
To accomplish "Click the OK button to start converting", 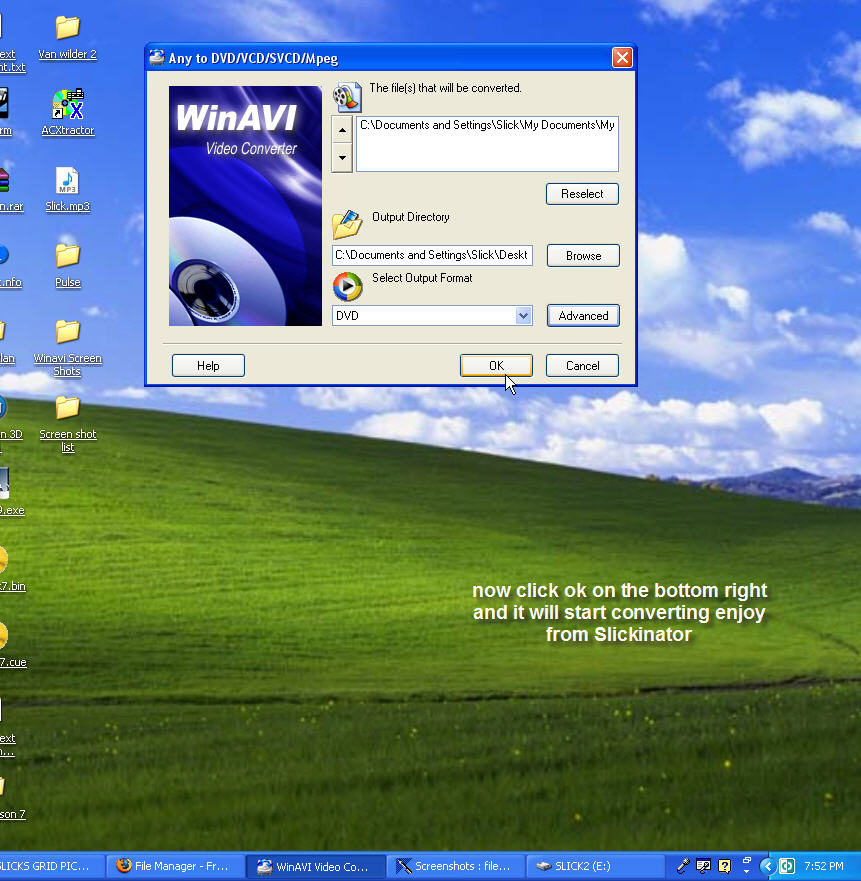I will 496,366.
